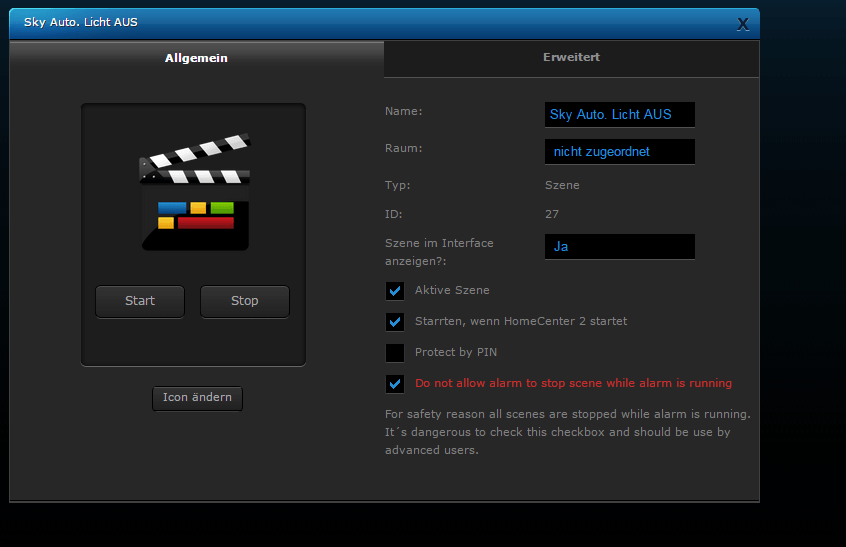Viewport: 846px width, 547px height.
Task: Click the Name field with Sky Auto. Licht AUS
Action: pyautogui.click(x=619, y=115)
